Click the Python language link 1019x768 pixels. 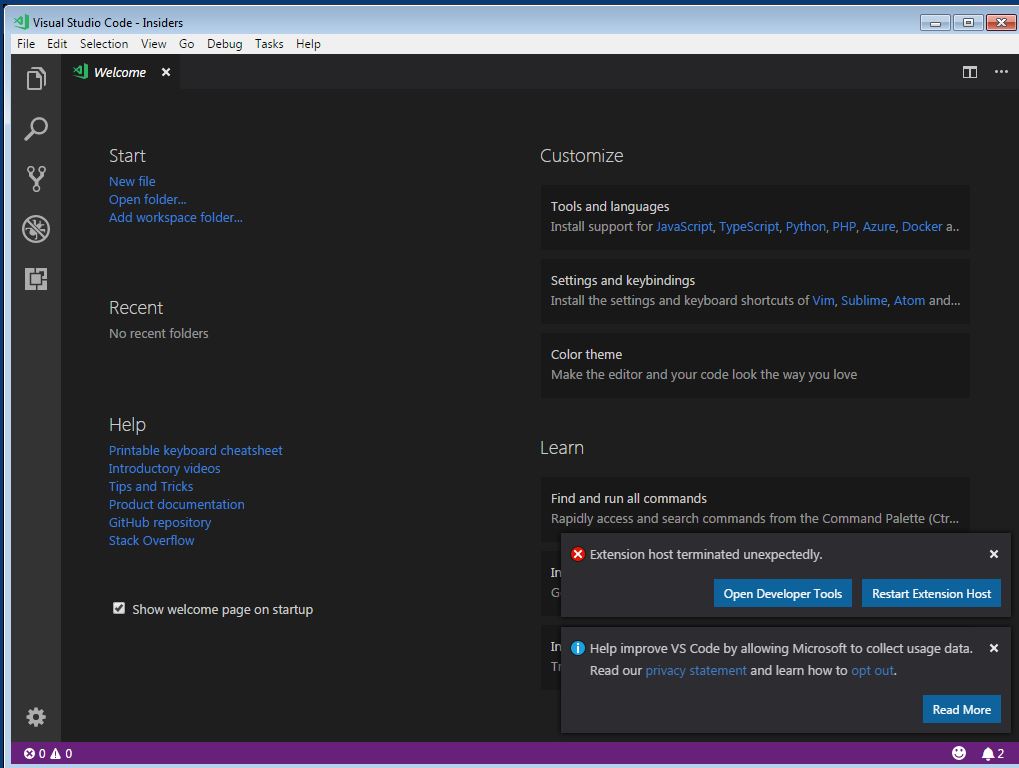806,226
